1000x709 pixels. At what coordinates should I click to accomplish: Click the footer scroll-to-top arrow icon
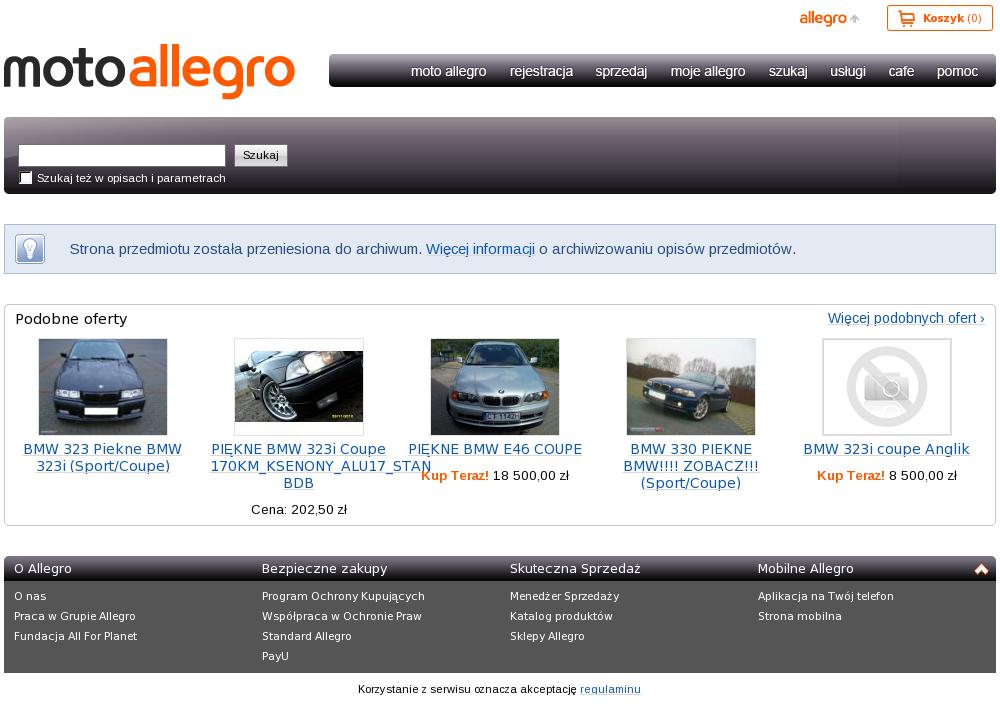coord(981,569)
